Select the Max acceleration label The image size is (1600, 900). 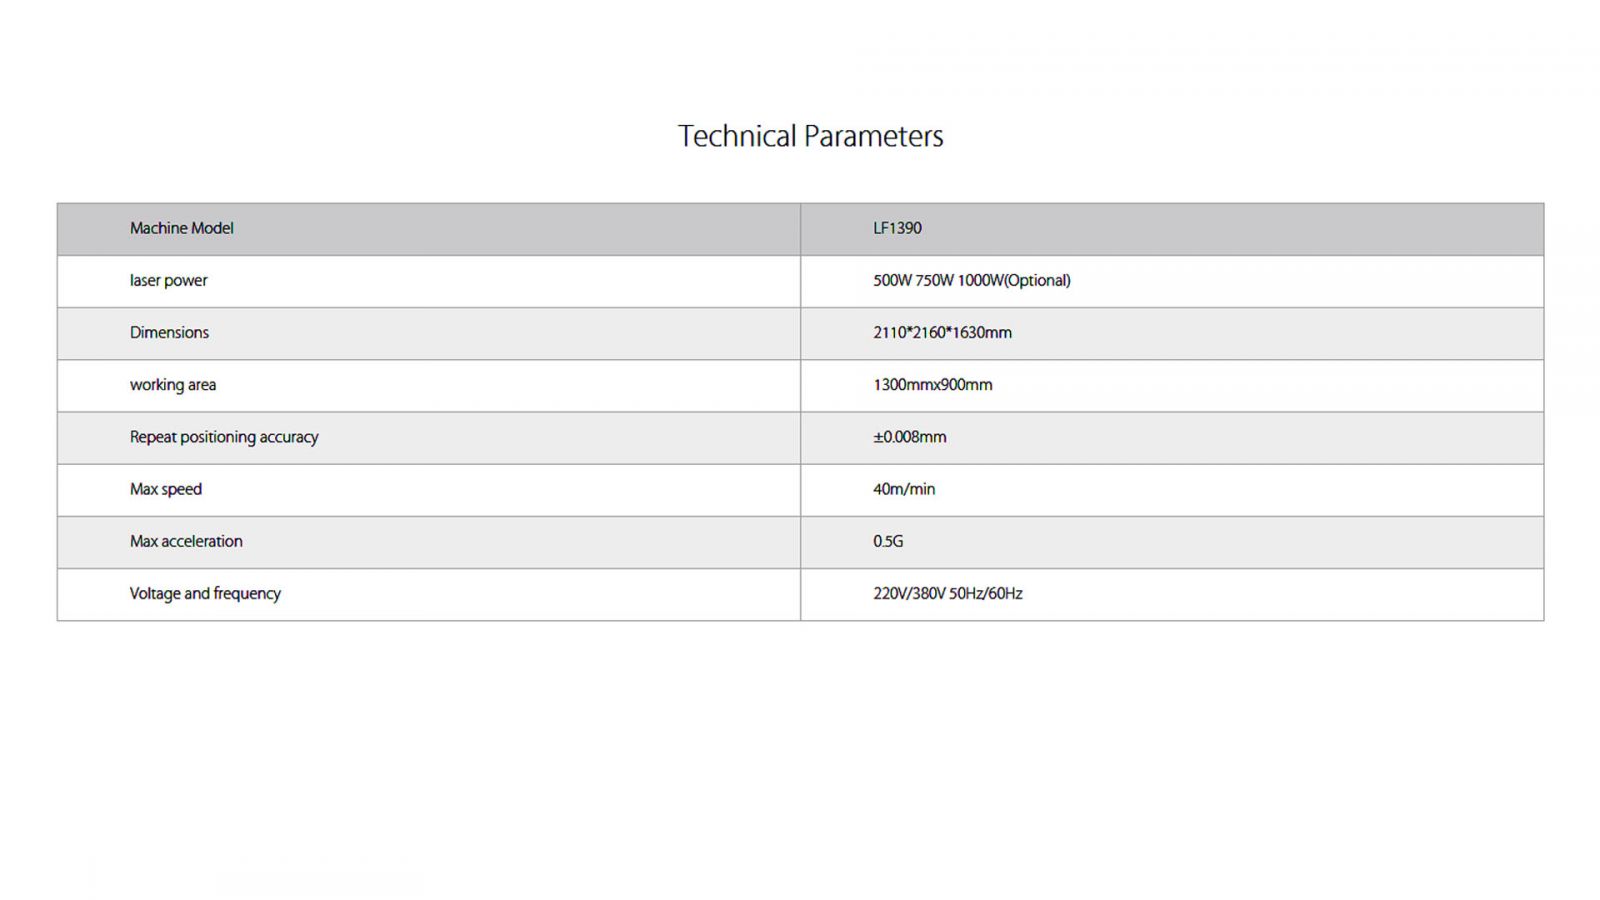186,541
